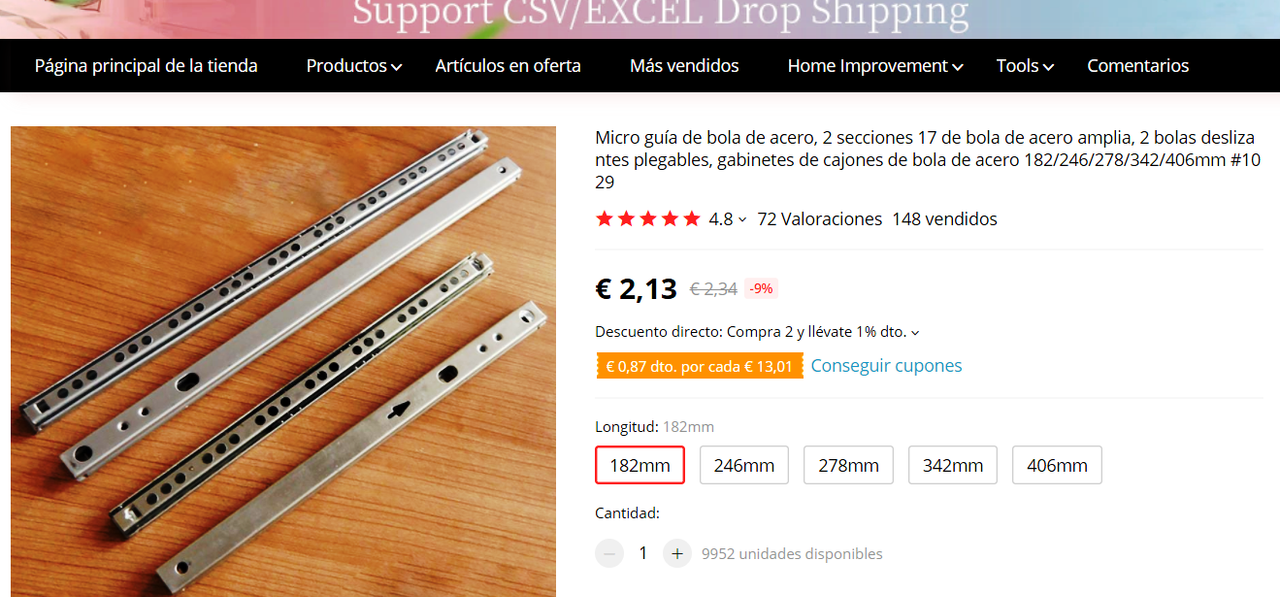The height and width of the screenshot is (597, 1280).
Task: Expand the Productos menu arrow
Action: (x=397, y=67)
